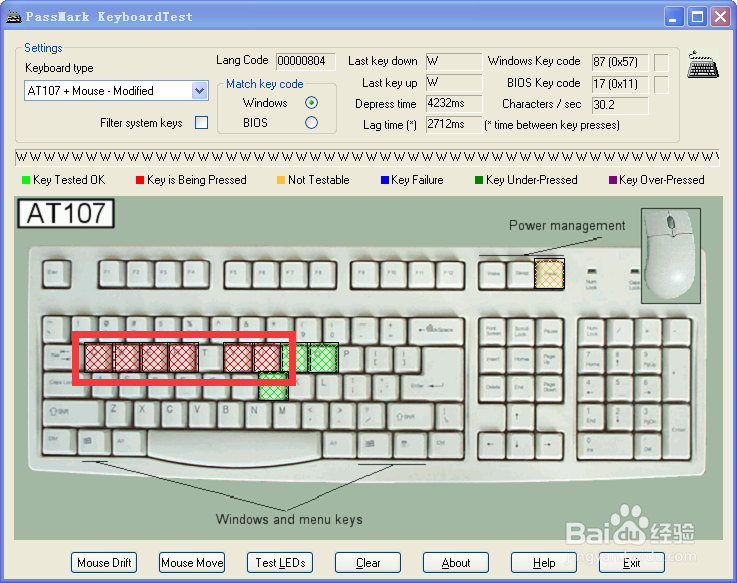The height and width of the screenshot is (583, 737).
Task: Select the BIOS match key code radio
Action: pyautogui.click(x=311, y=123)
